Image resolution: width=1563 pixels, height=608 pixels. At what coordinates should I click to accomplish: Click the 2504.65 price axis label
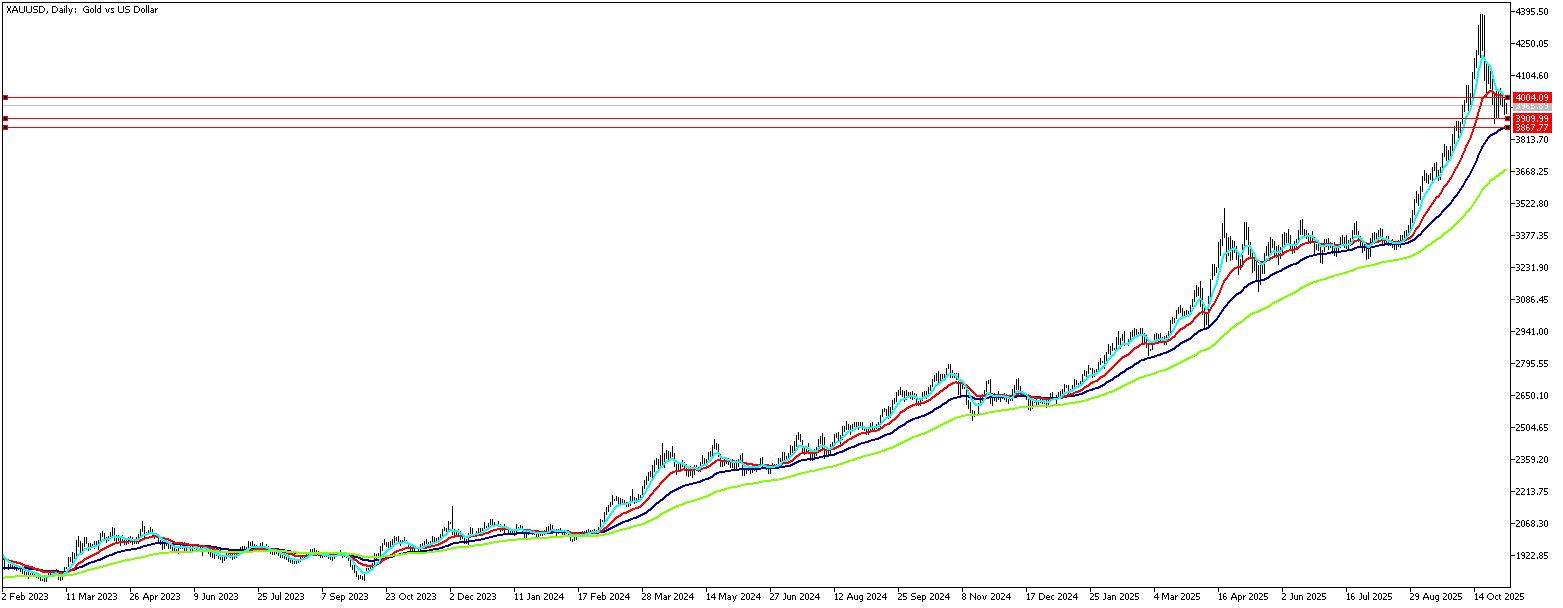(x=1533, y=428)
